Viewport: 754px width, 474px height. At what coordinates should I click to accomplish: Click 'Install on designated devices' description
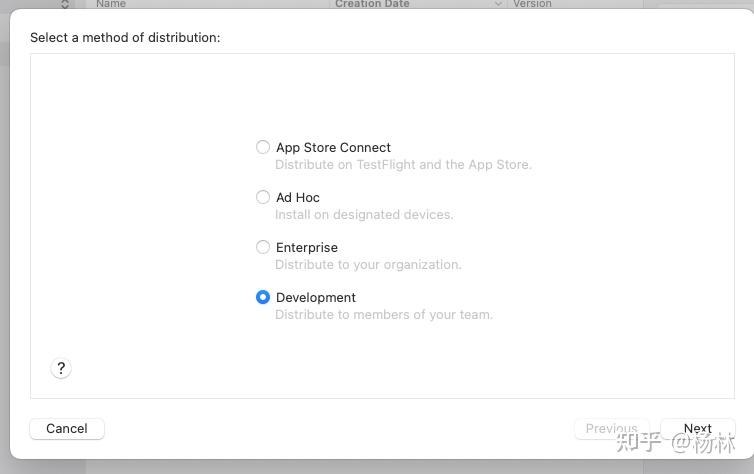[x=364, y=214]
